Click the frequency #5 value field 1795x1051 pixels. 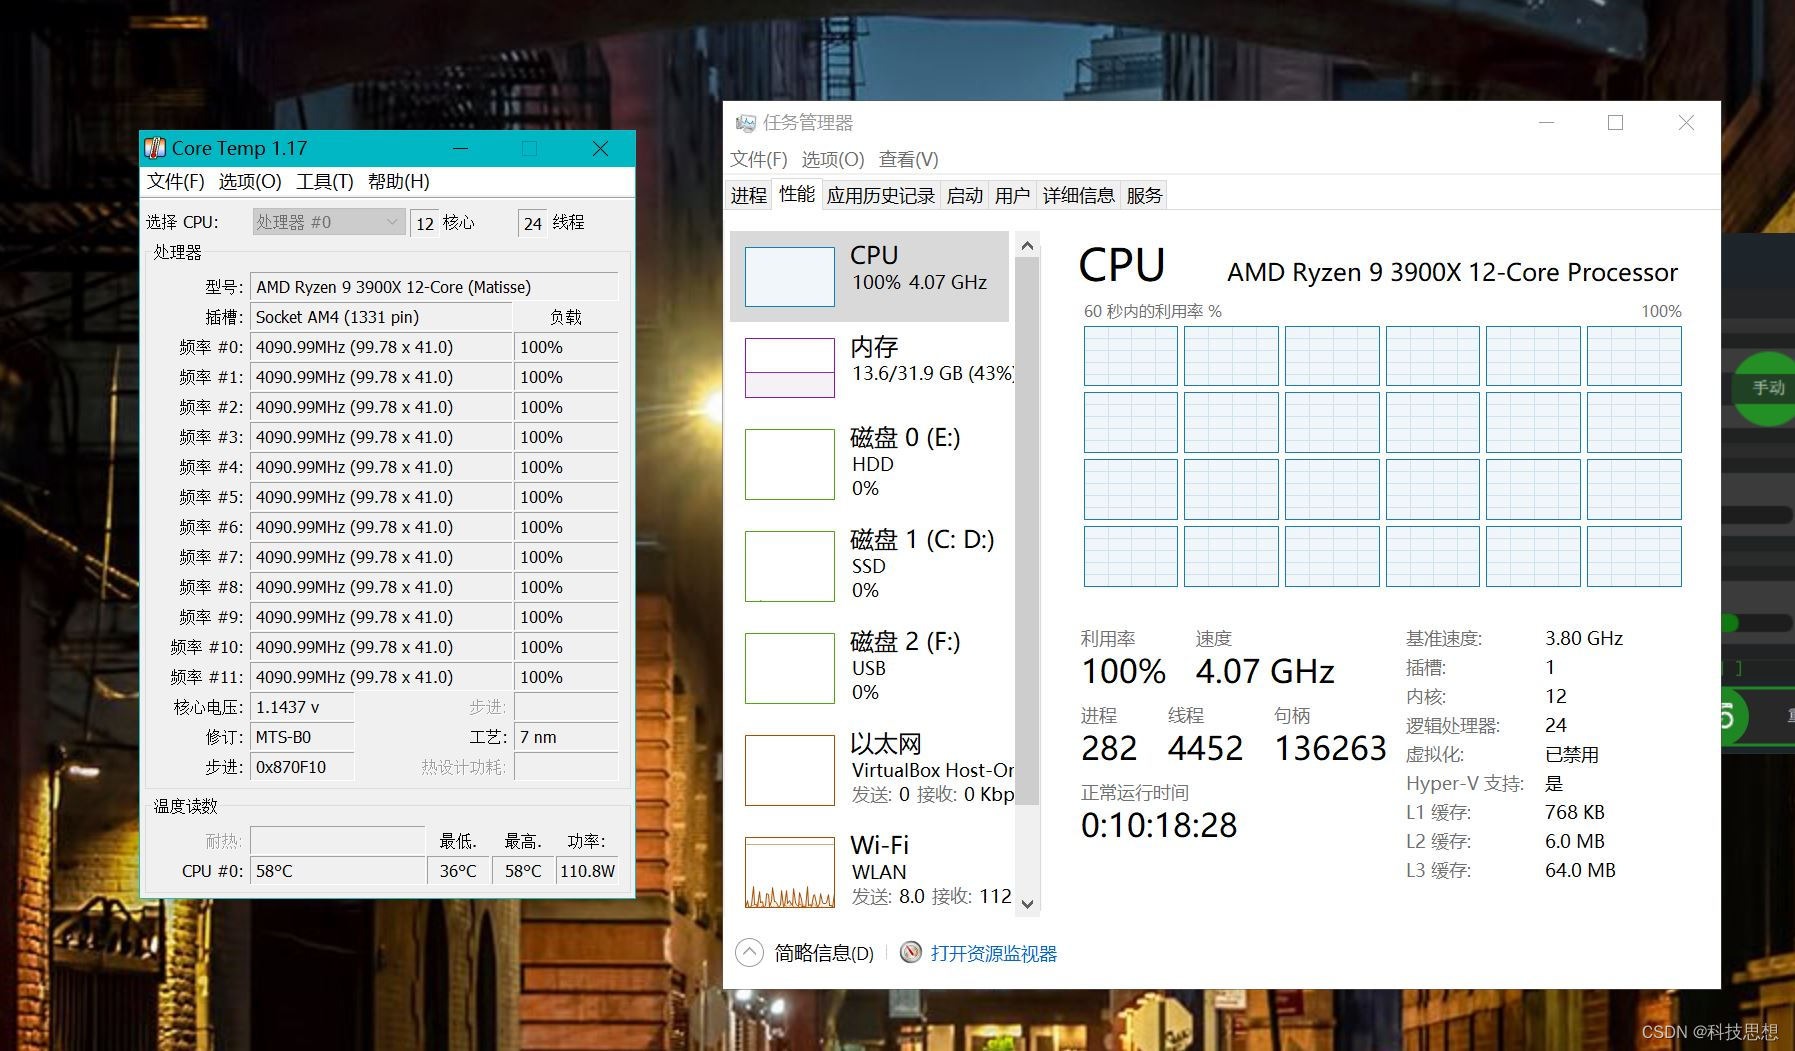tap(381, 497)
